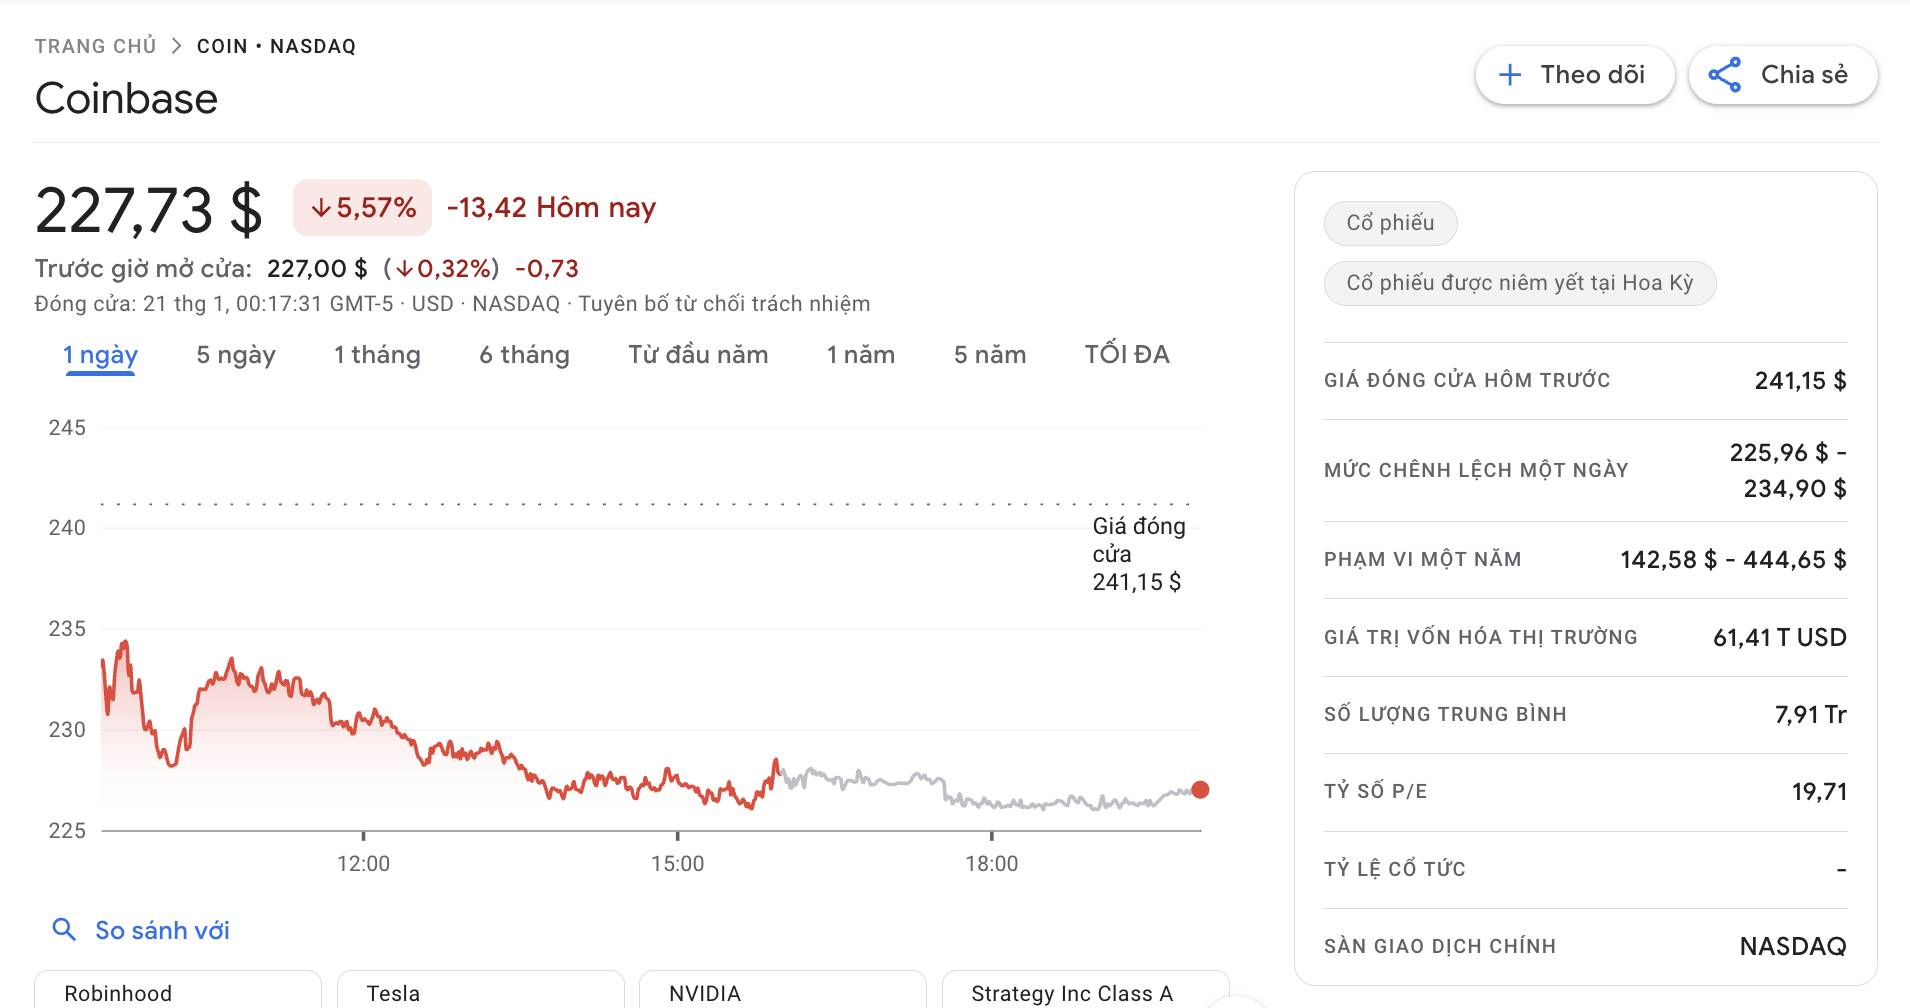The height and width of the screenshot is (1008, 1910).
Task: Click the red dot at chart end
Action: point(1200,790)
